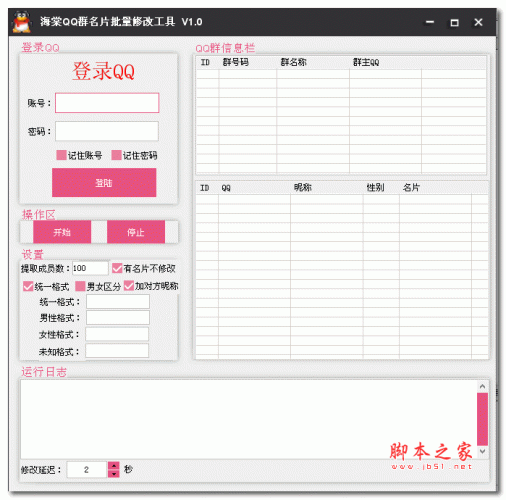506x500 pixels.
Task: Click inside the 运行日志 log text area
Action: pos(248,419)
